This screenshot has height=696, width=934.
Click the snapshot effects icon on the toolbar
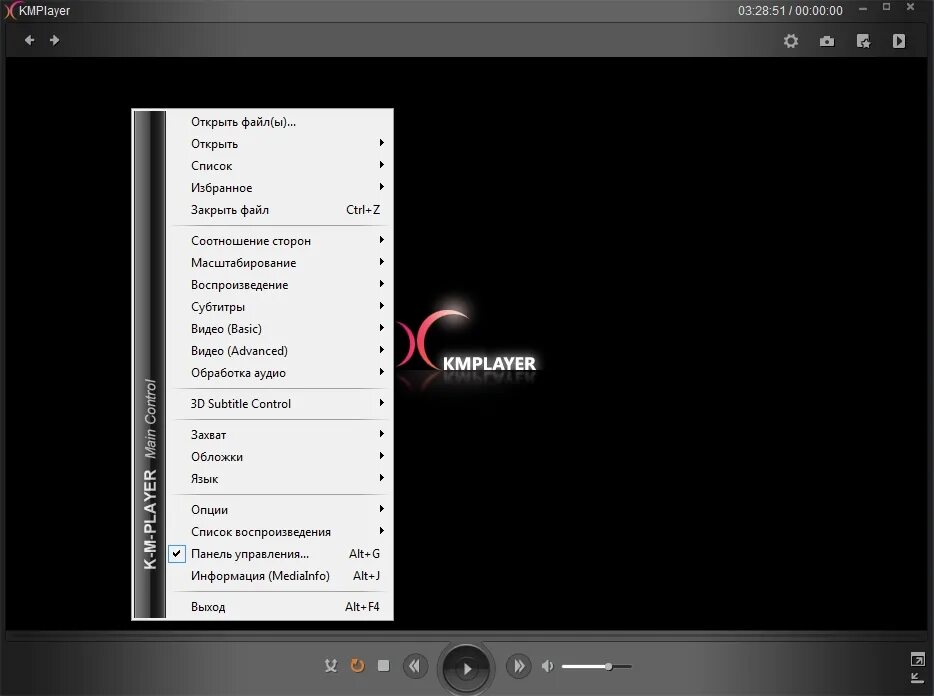click(x=863, y=41)
